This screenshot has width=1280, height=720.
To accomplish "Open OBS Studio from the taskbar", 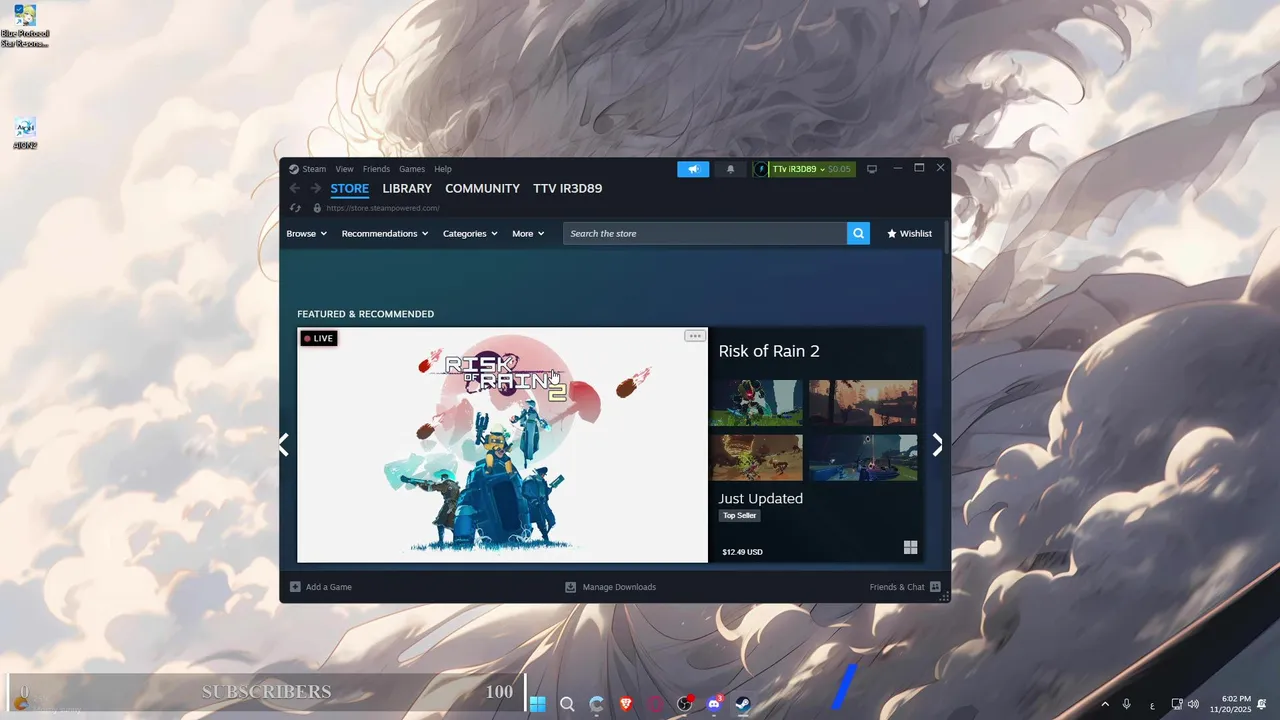I will 685,704.
